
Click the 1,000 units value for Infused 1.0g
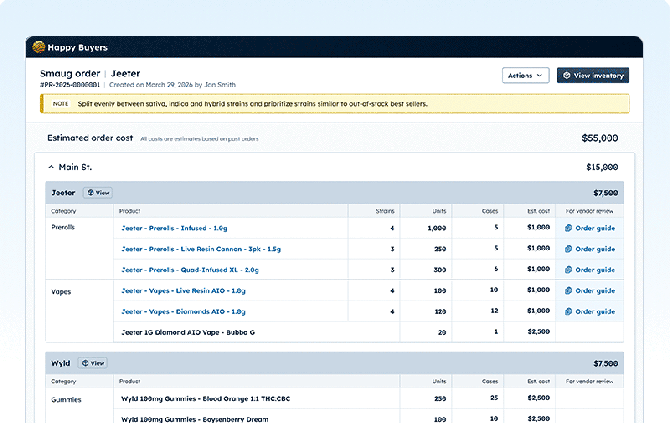point(437,228)
